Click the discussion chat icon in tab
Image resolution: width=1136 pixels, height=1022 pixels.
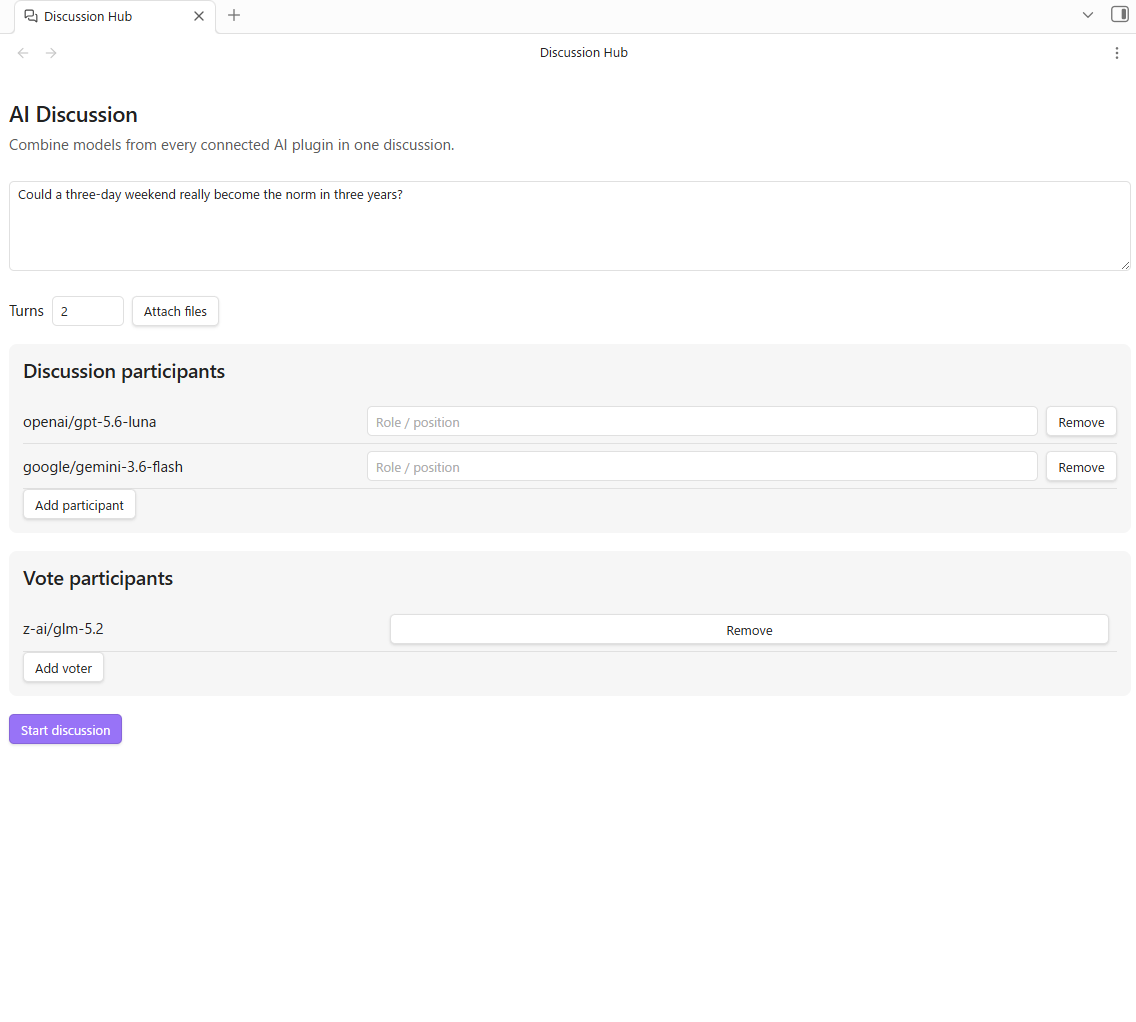pyautogui.click(x=31, y=16)
